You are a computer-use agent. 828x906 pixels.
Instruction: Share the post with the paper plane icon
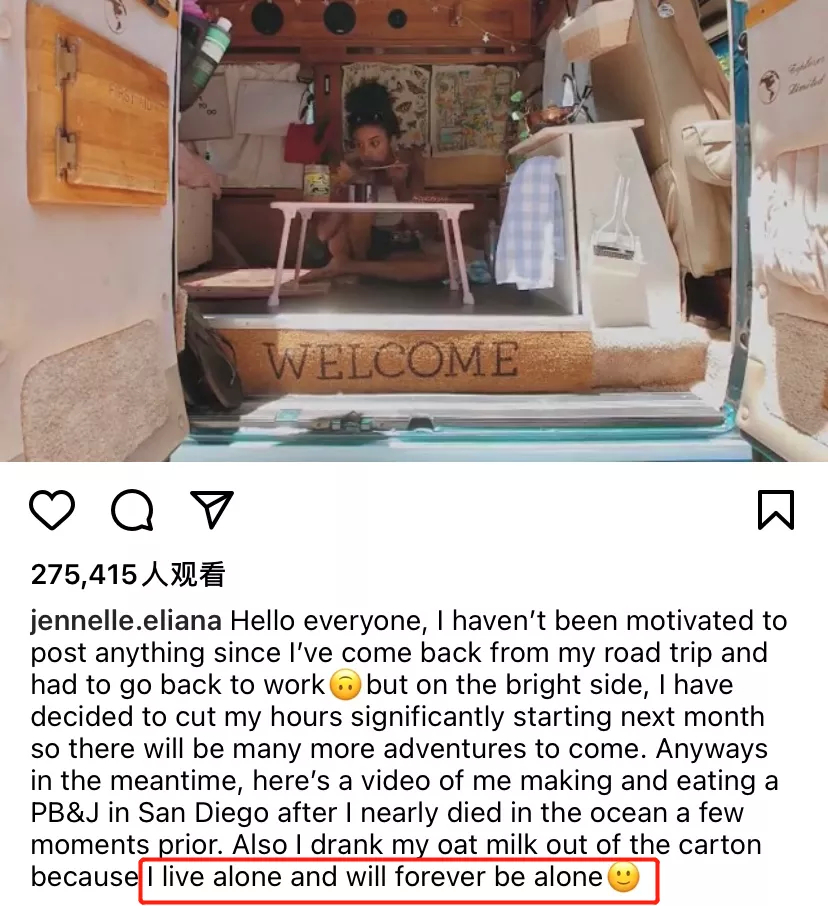tap(211, 509)
